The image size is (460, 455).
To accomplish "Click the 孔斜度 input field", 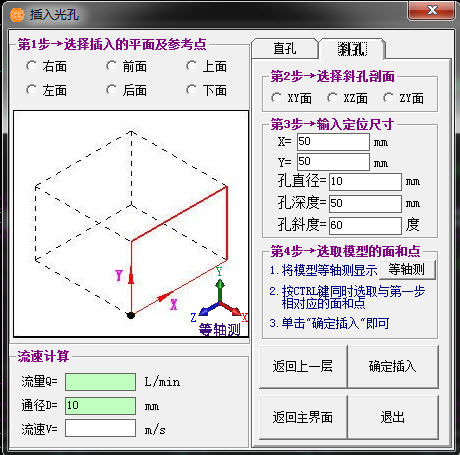I will (365, 226).
